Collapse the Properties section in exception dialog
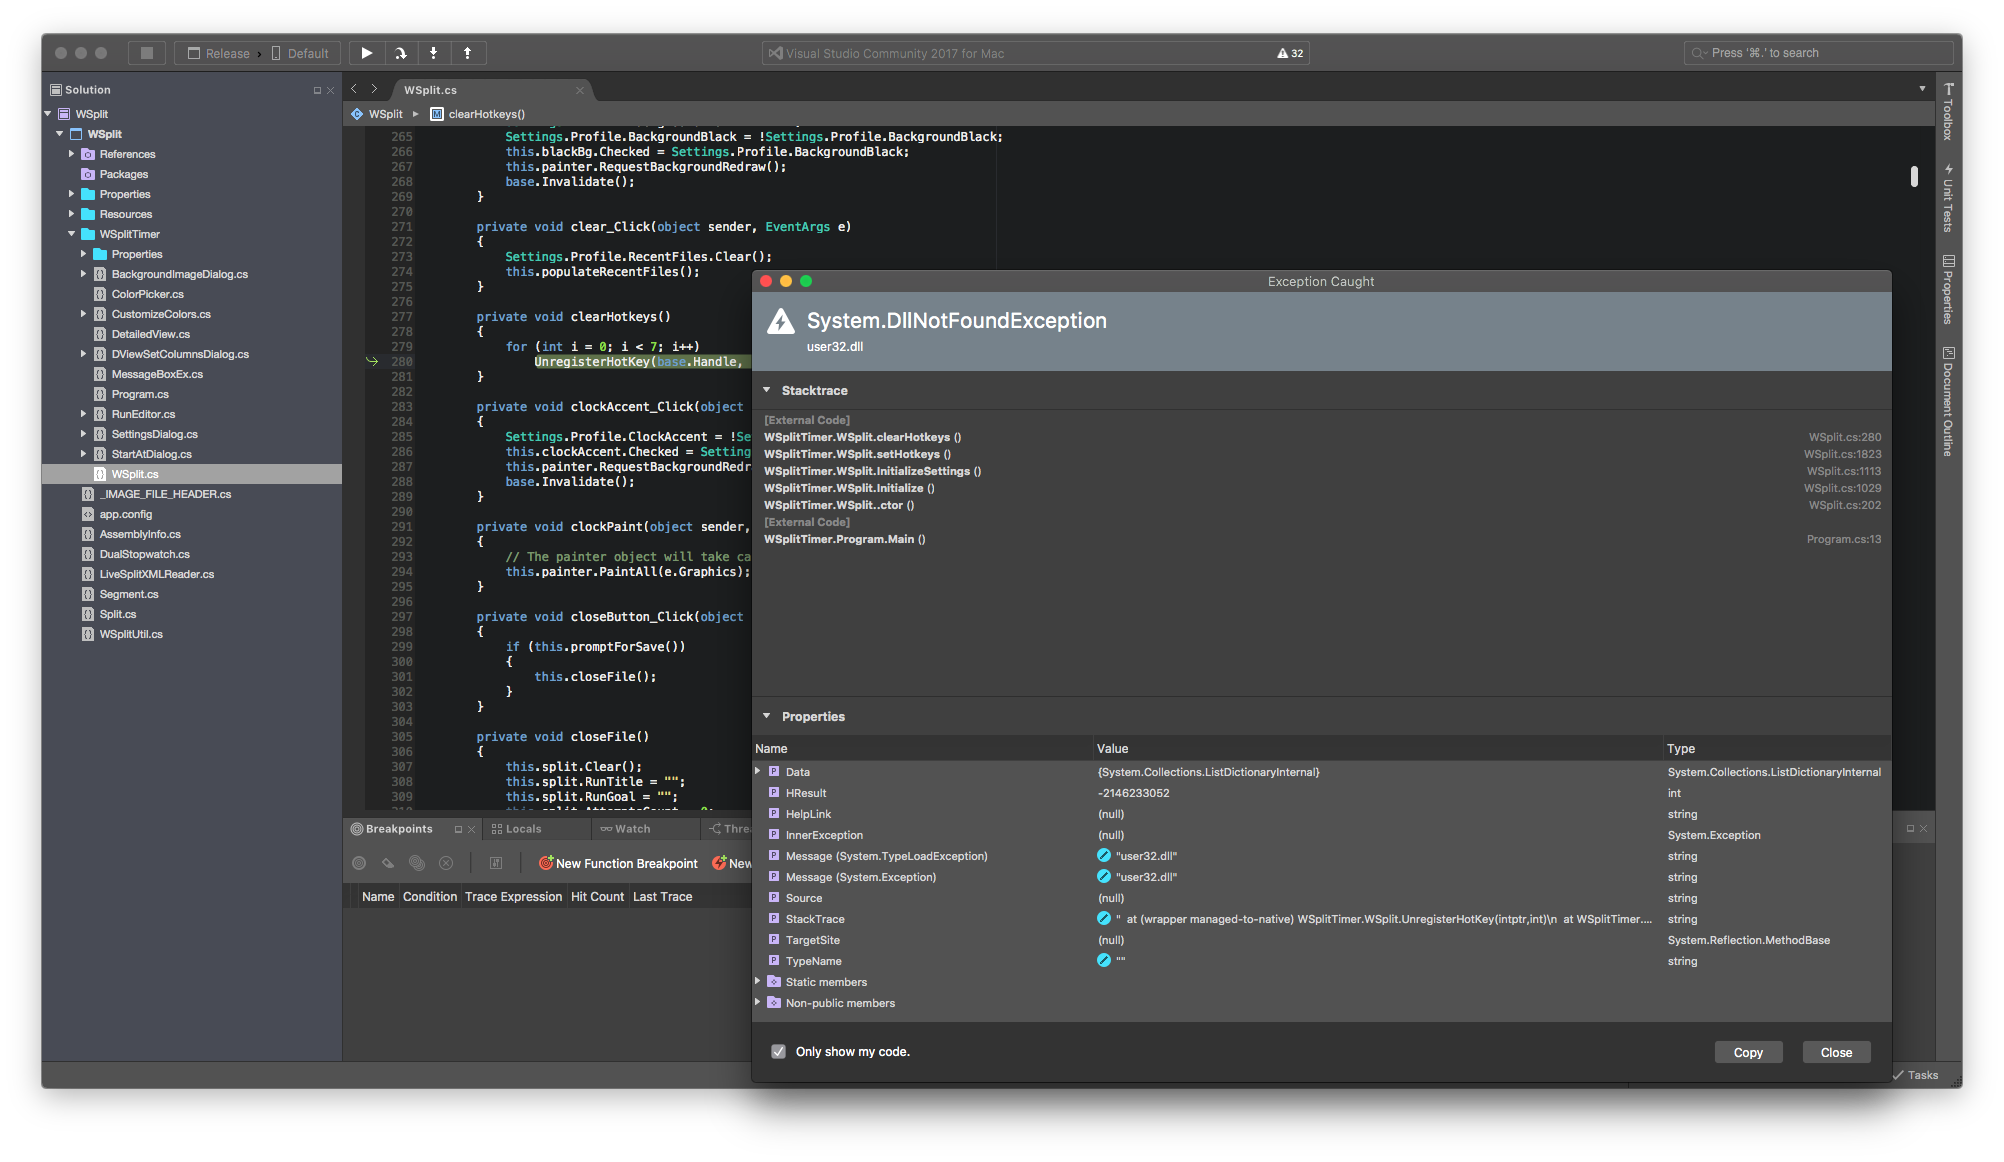Viewport: 2004px width, 1162px height. [767, 716]
